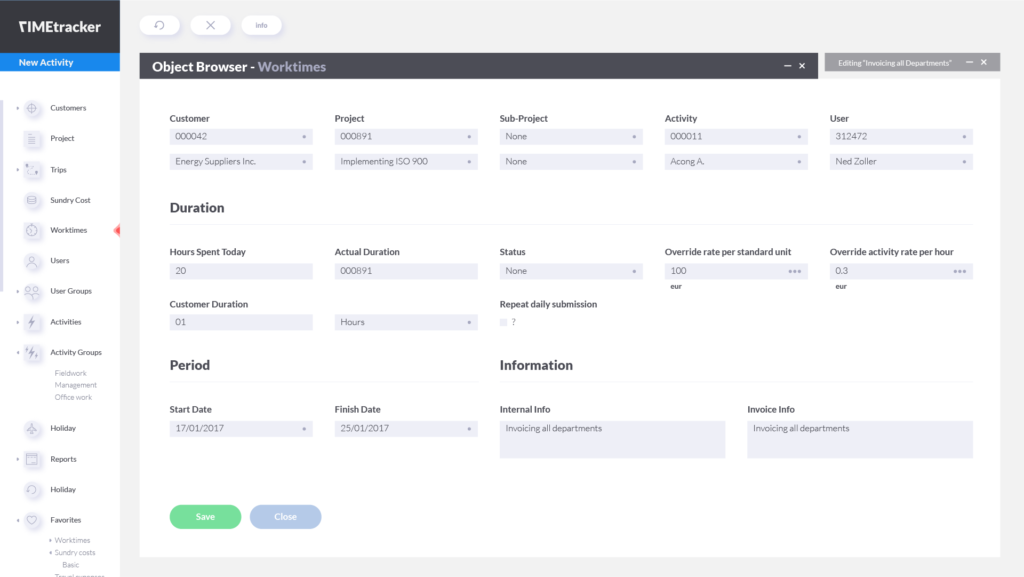
Task: Expand the Favorites section
Action: 33,519
